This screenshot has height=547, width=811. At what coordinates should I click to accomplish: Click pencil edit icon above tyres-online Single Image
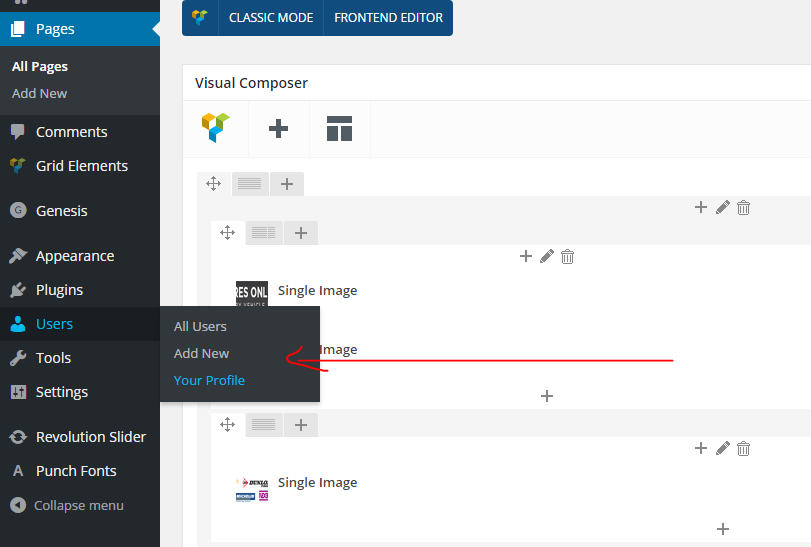pos(547,256)
